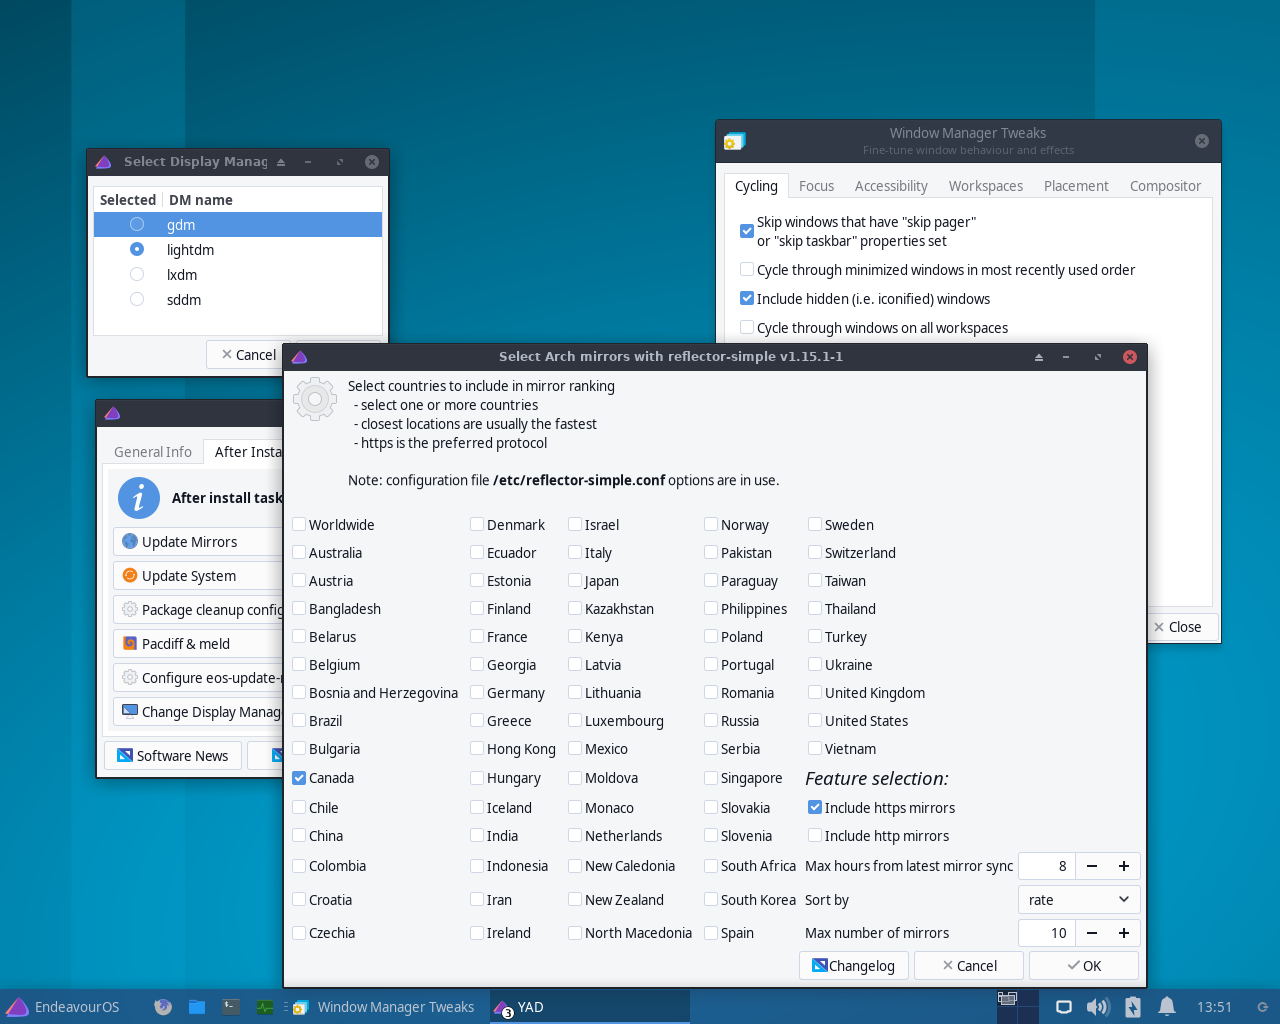Click the shade arrow in Select Display Manager titlebar
1280x1024 pixels.
click(281, 162)
